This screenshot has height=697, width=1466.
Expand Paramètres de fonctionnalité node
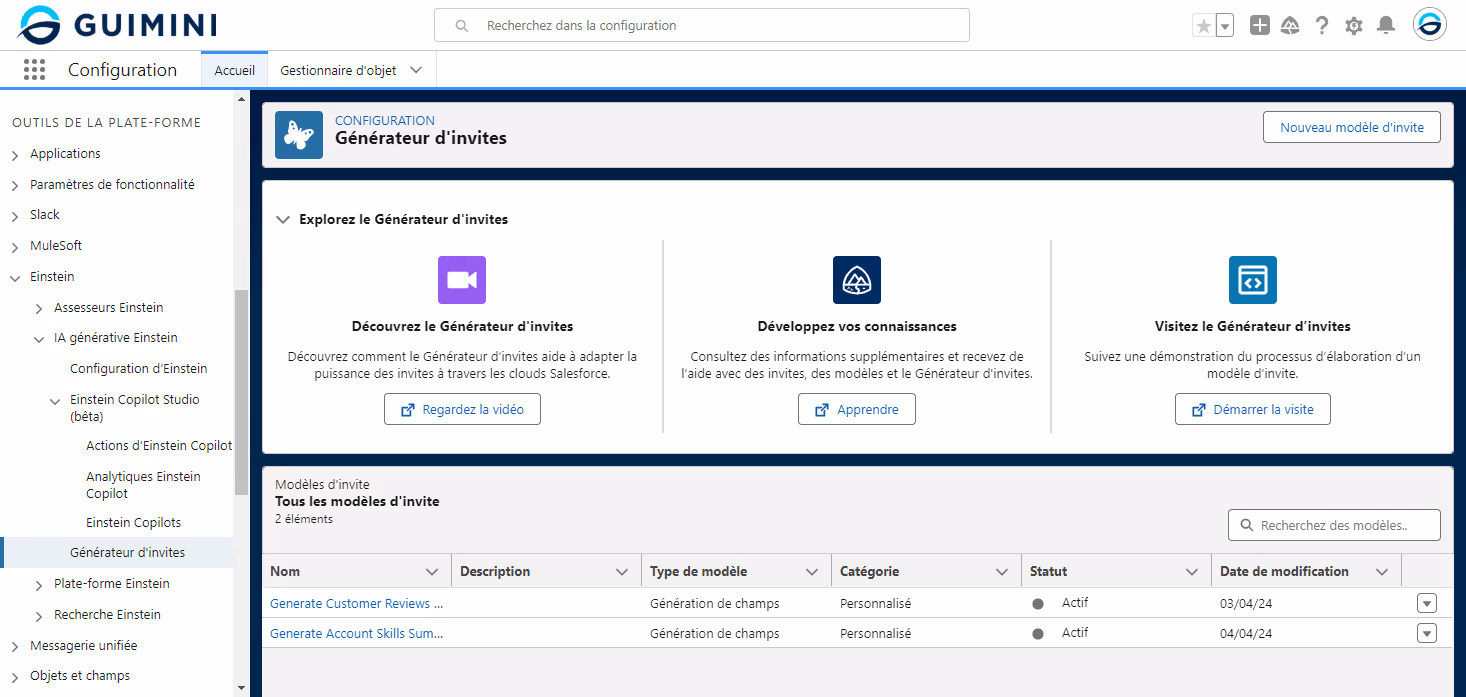[x=15, y=186]
